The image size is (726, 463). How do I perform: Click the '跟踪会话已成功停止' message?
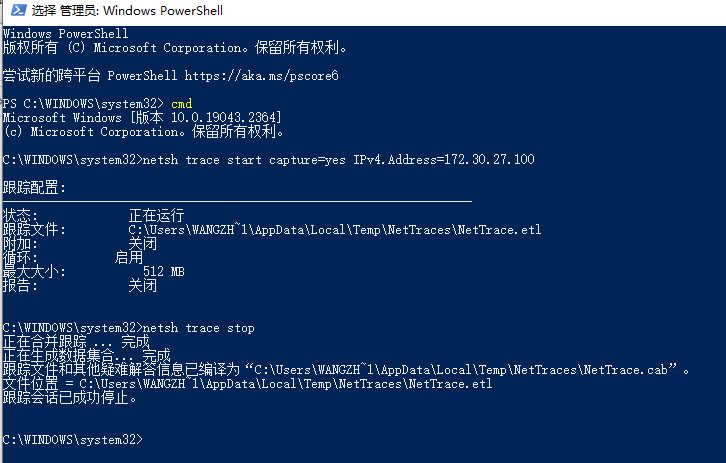coord(70,398)
